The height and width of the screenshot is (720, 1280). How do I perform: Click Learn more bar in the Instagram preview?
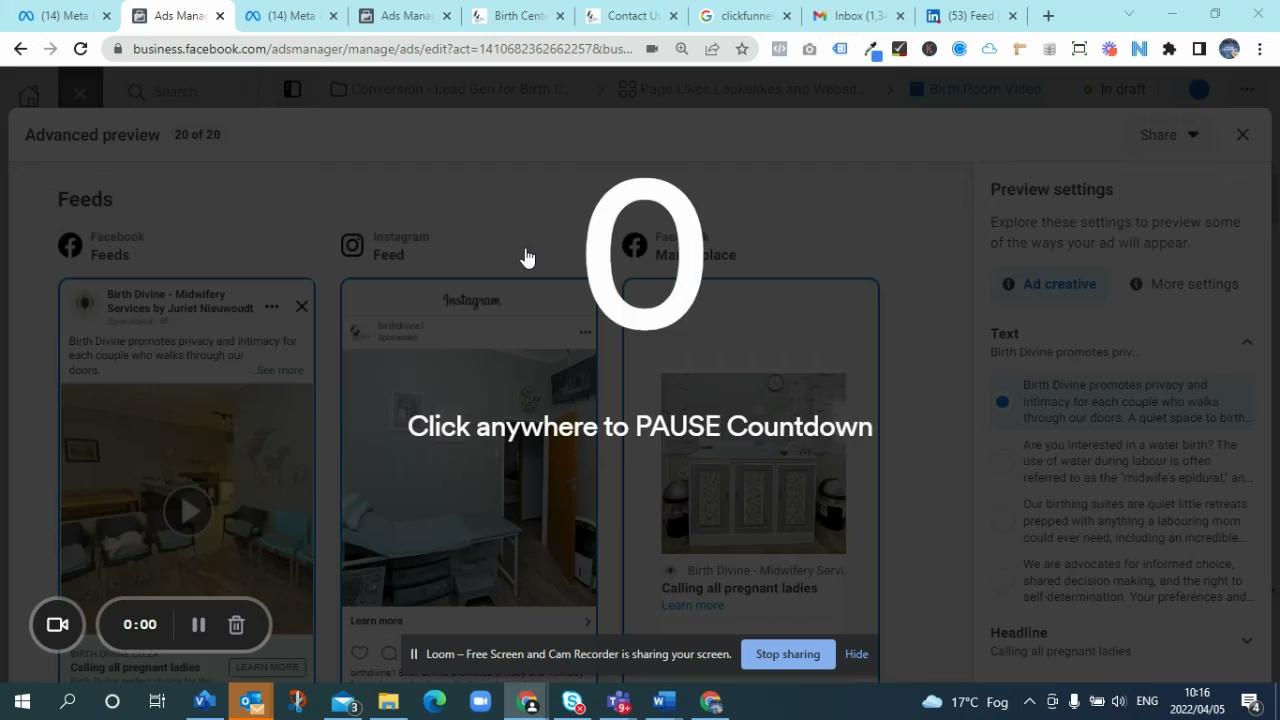tap(469, 621)
